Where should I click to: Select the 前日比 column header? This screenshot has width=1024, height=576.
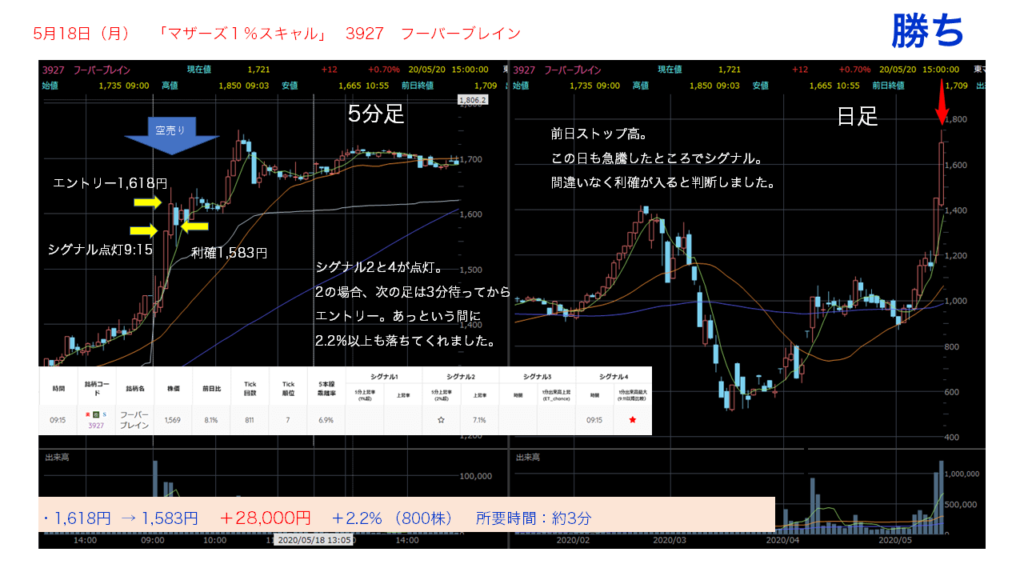[211, 389]
